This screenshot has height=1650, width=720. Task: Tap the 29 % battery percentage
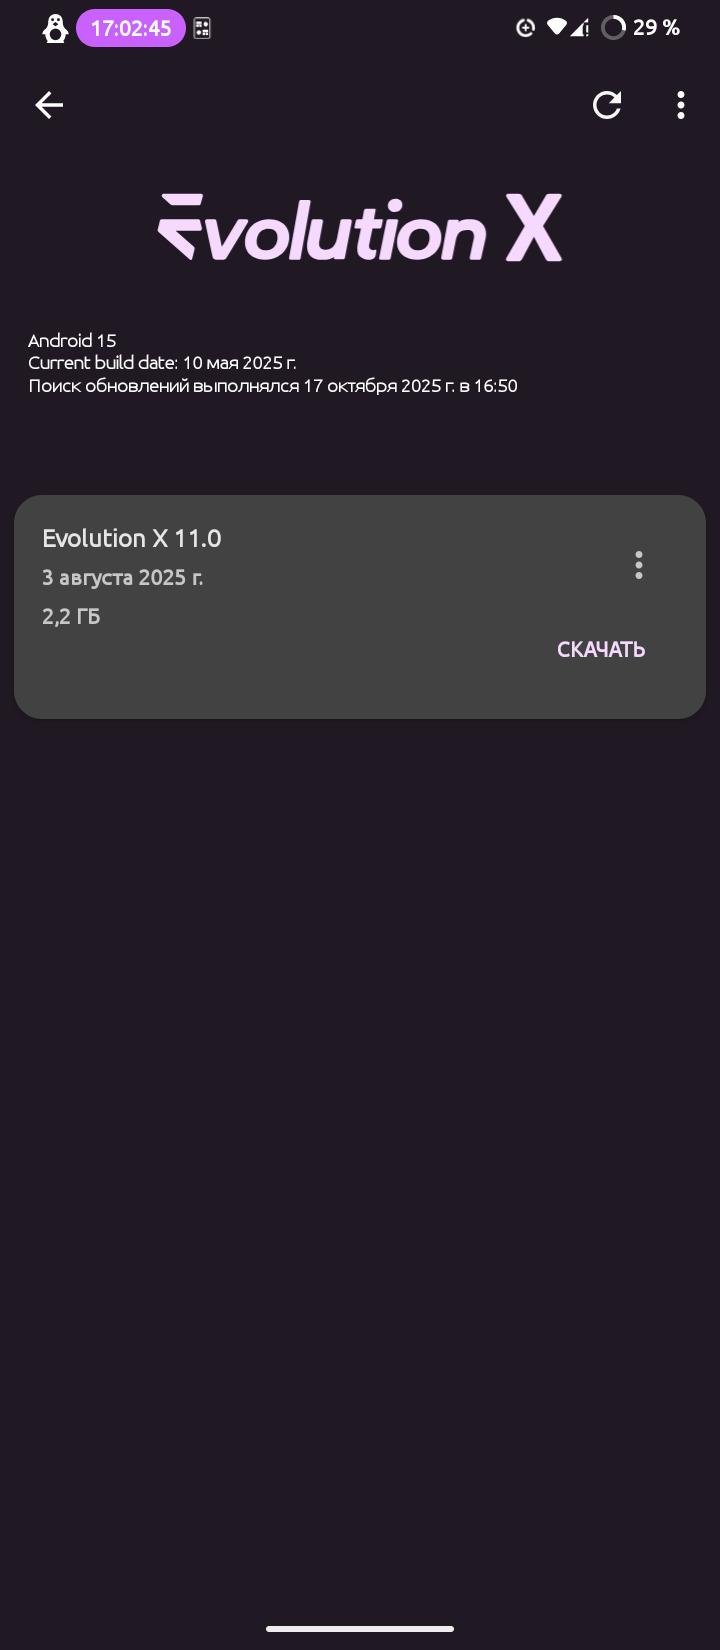(657, 28)
